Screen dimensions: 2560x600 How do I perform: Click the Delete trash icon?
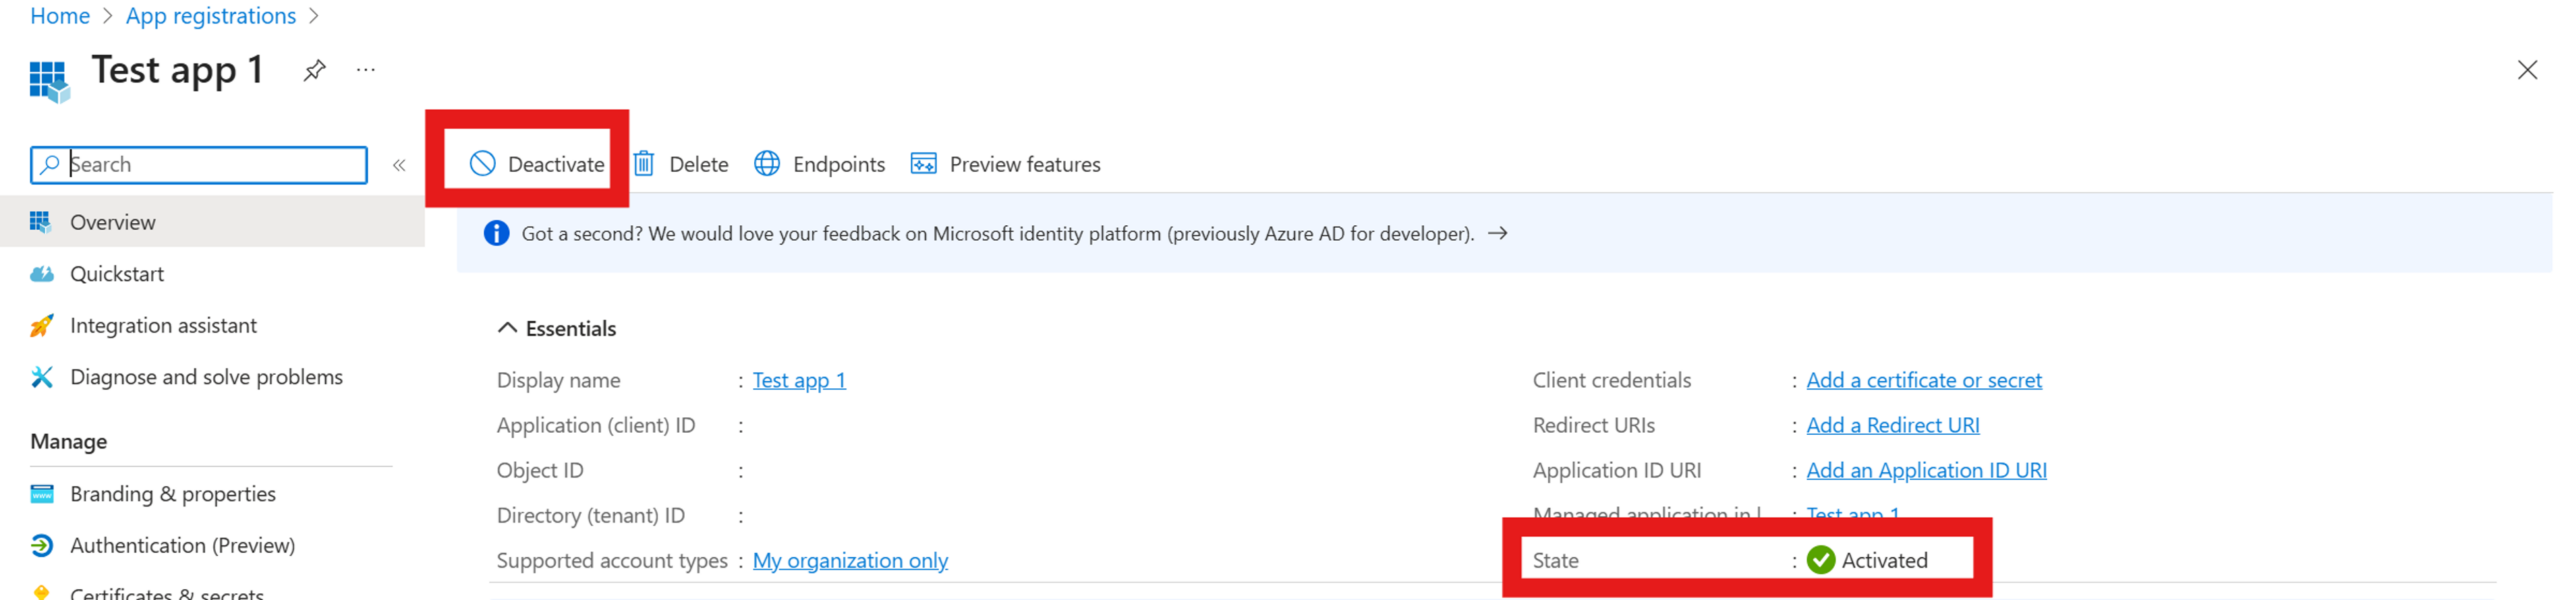click(x=644, y=164)
